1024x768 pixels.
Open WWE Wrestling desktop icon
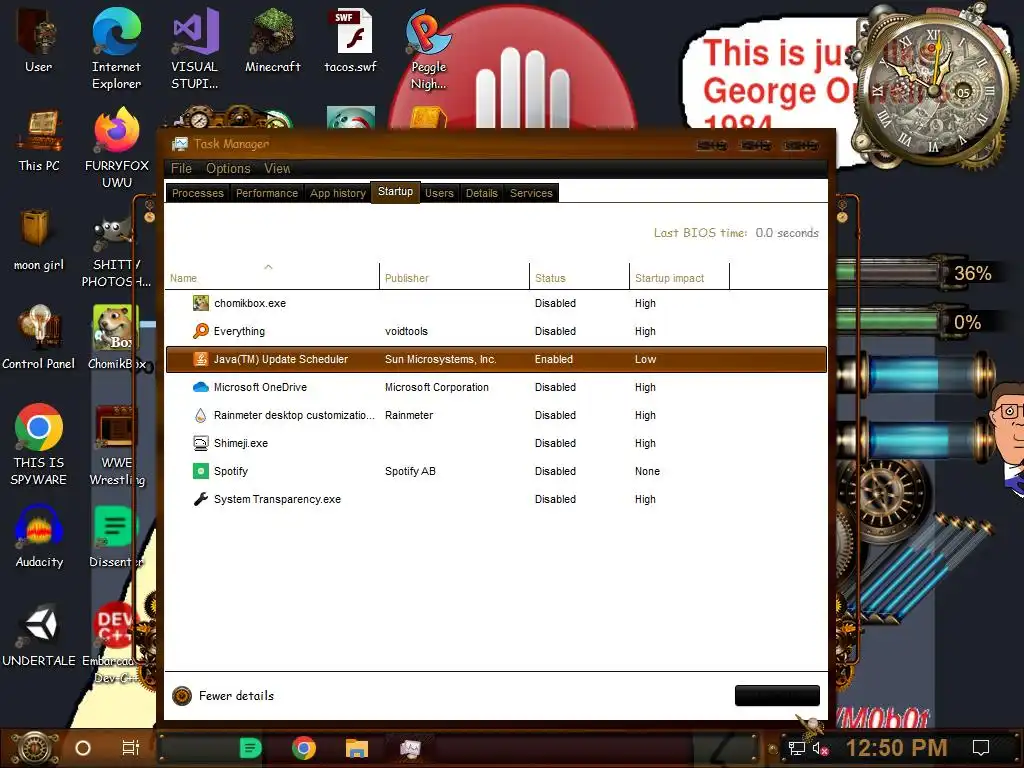pos(115,428)
